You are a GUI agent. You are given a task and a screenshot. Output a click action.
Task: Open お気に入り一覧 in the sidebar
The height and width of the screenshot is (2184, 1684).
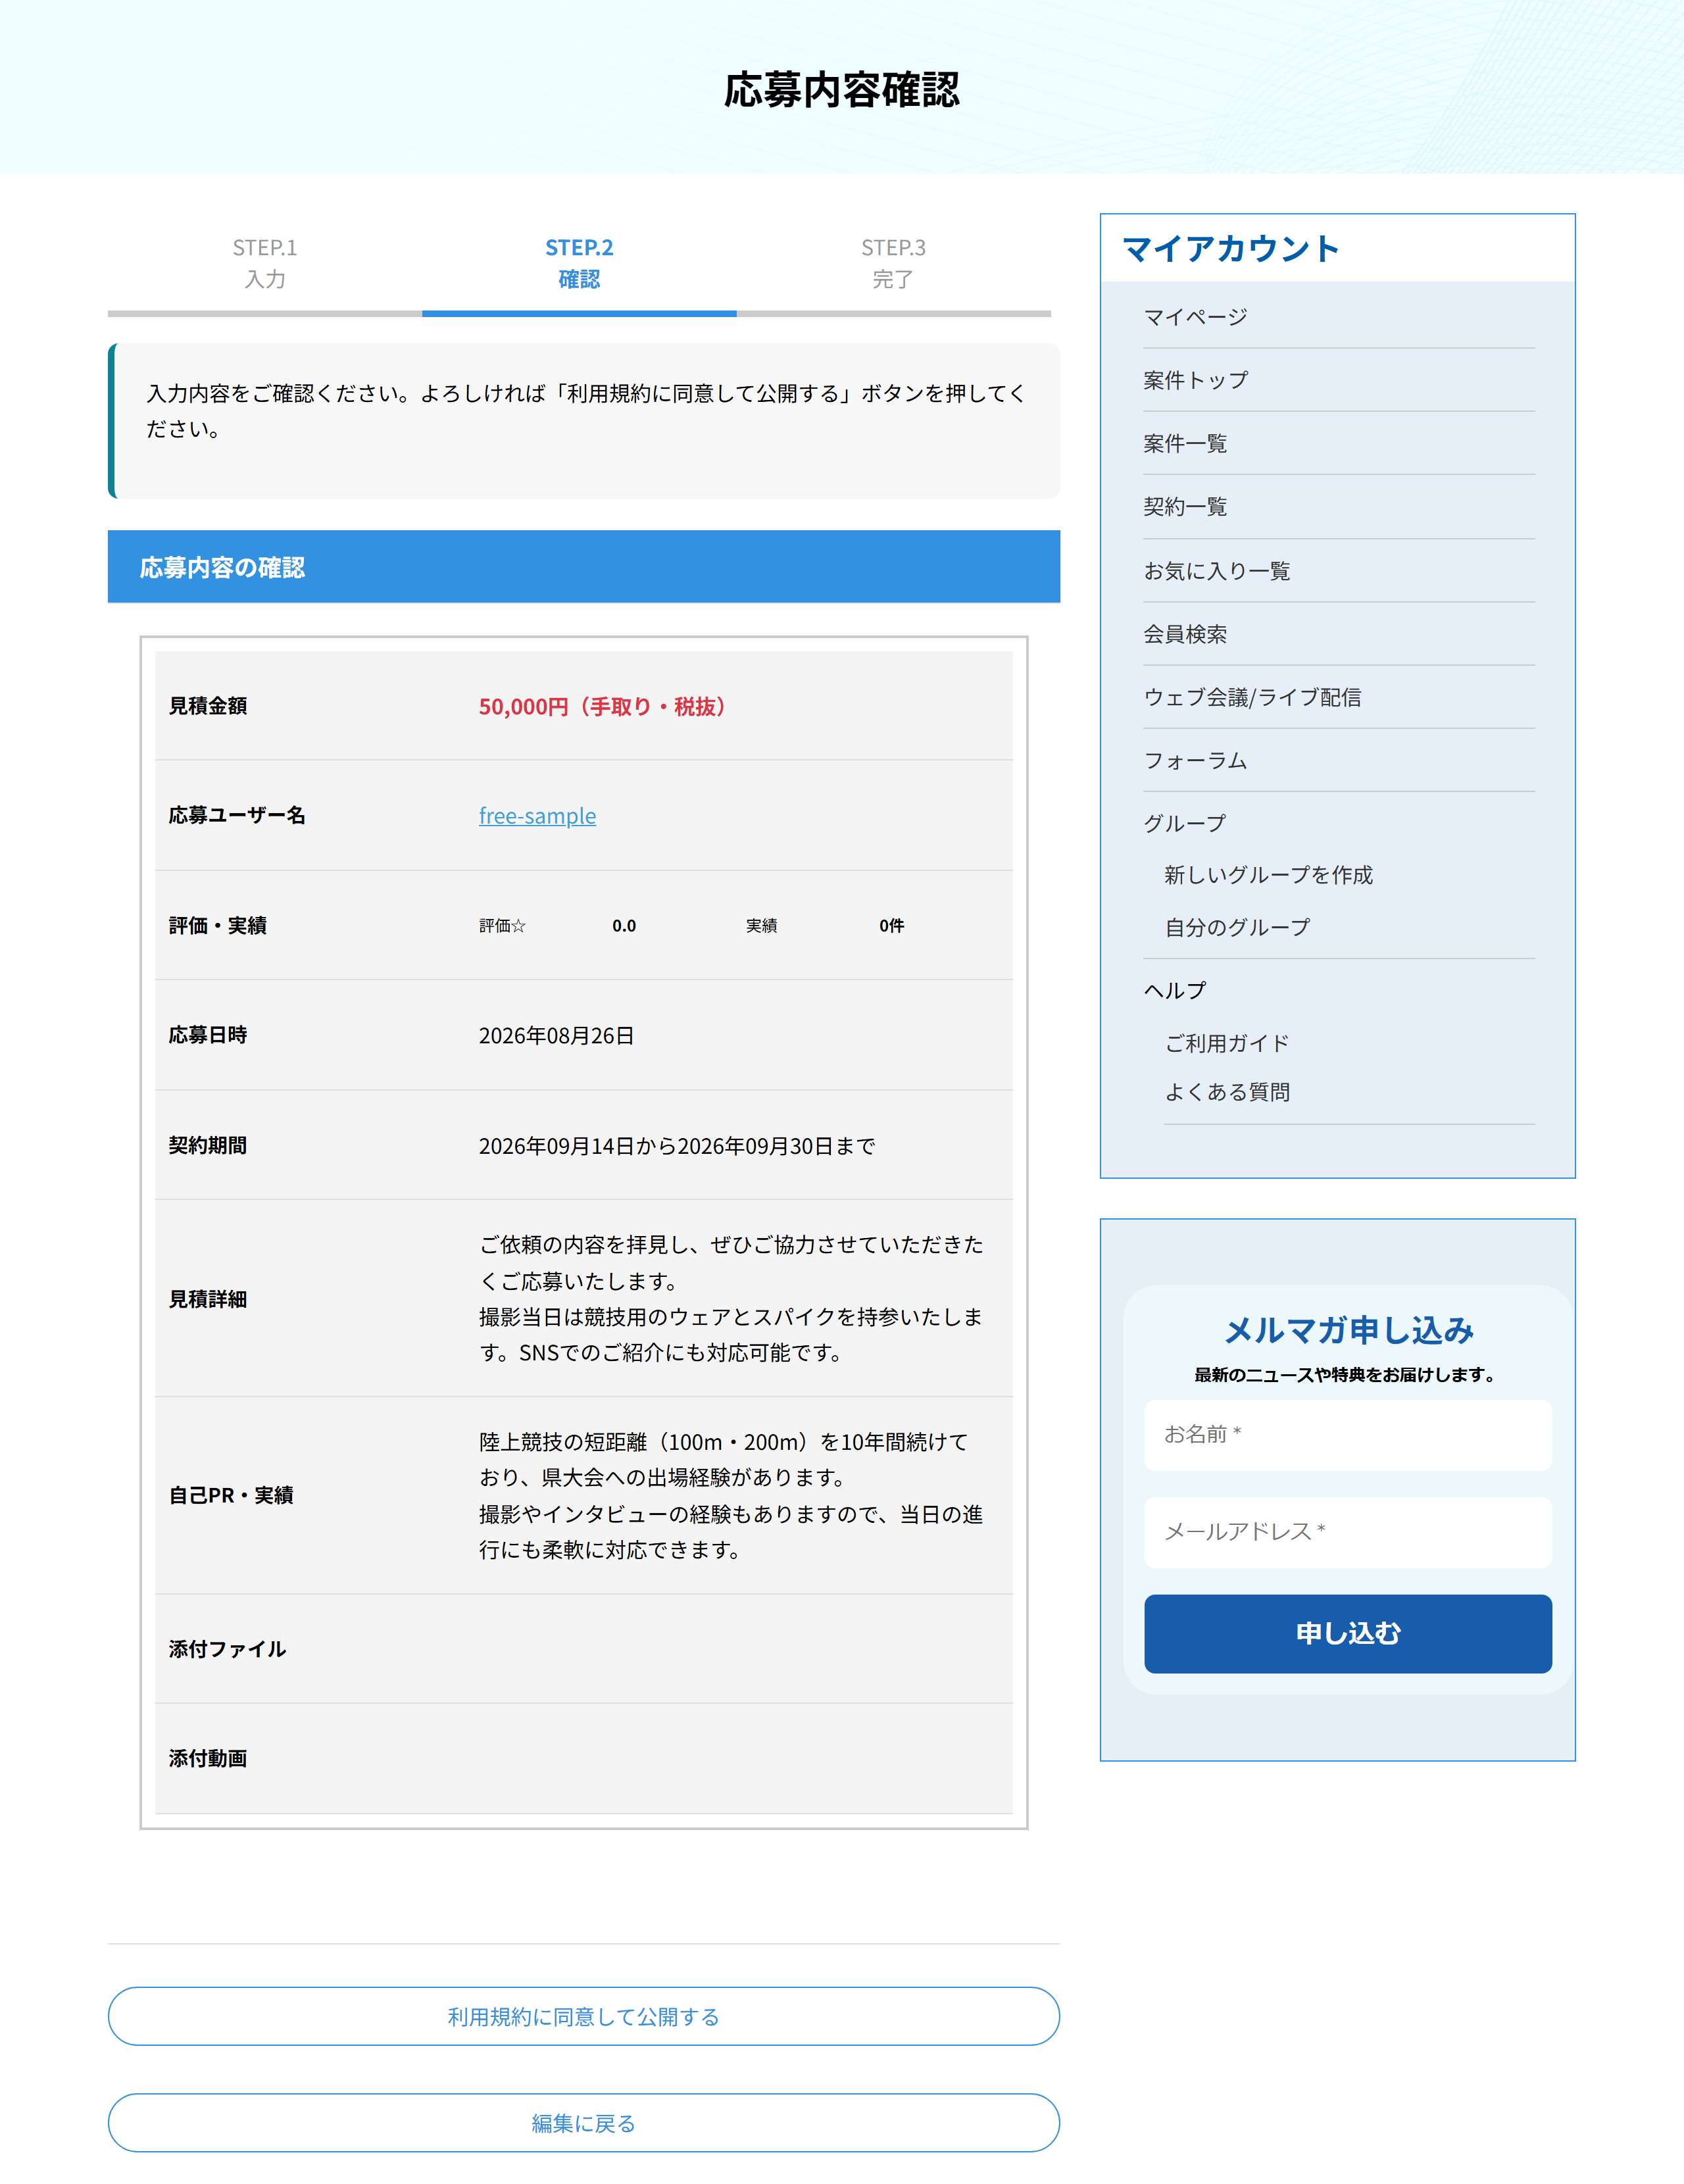1217,570
